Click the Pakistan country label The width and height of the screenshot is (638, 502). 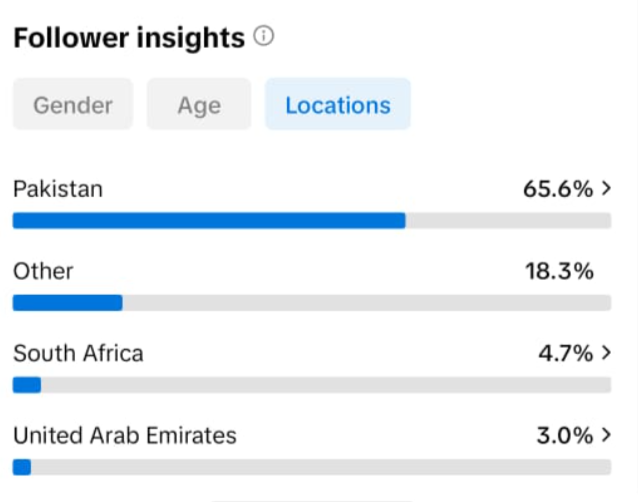point(57,188)
